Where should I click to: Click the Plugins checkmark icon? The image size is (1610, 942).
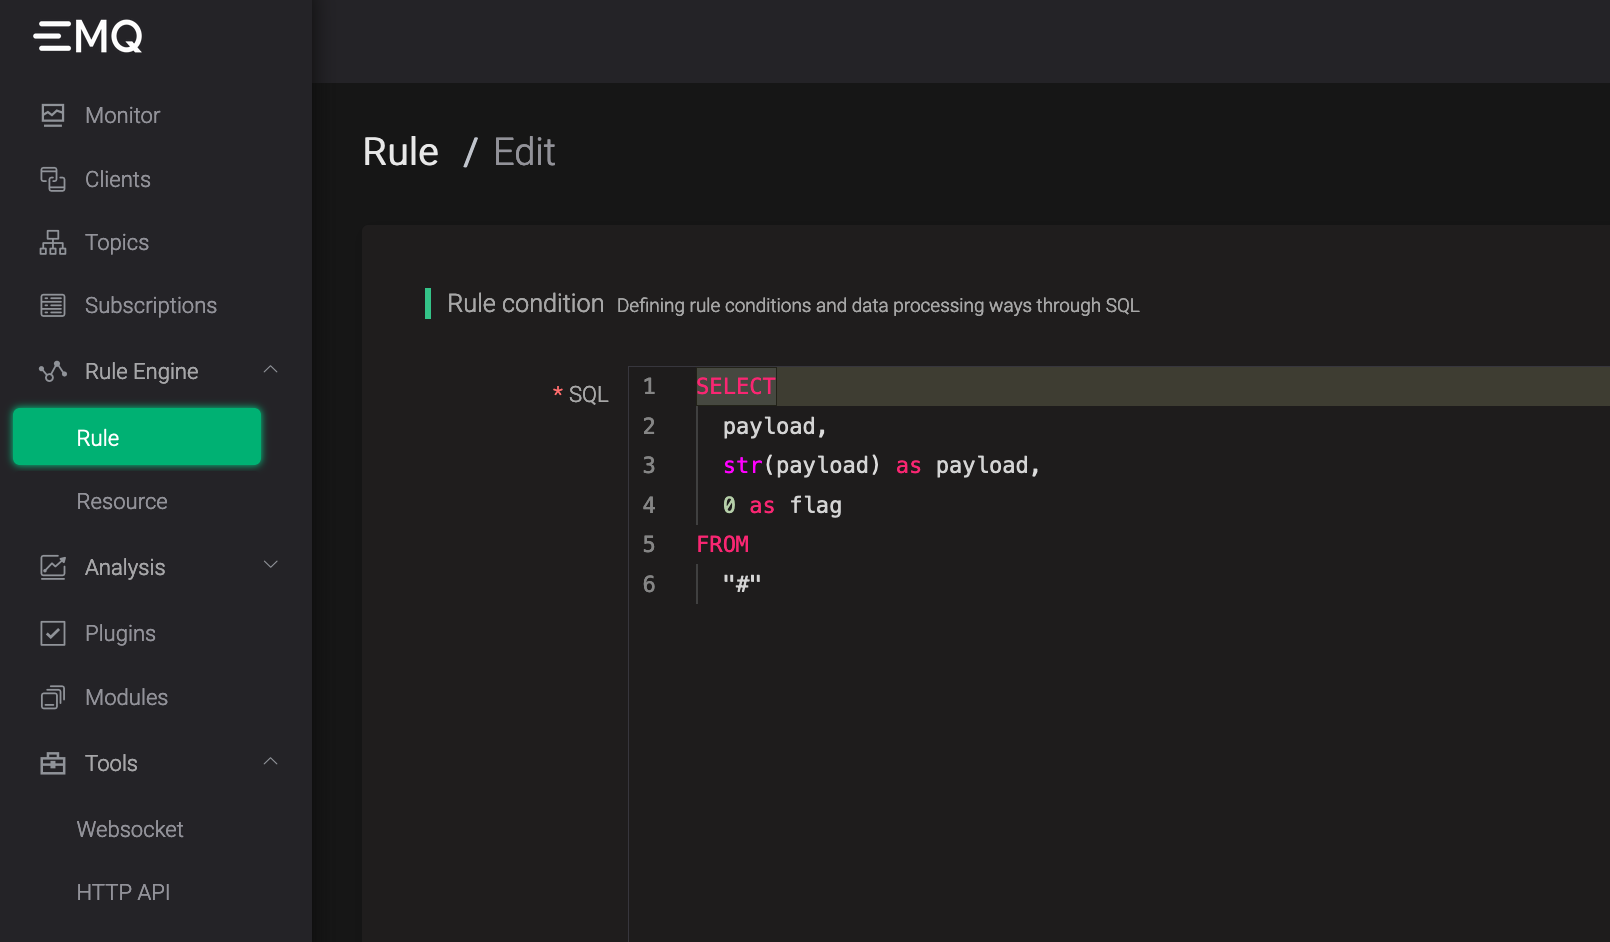tap(53, 633)
